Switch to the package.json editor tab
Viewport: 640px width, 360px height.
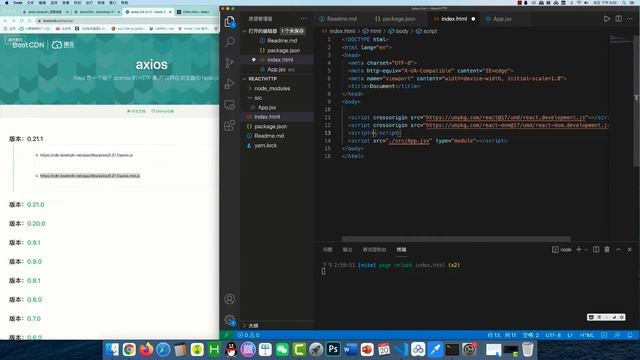pos(395,19)
